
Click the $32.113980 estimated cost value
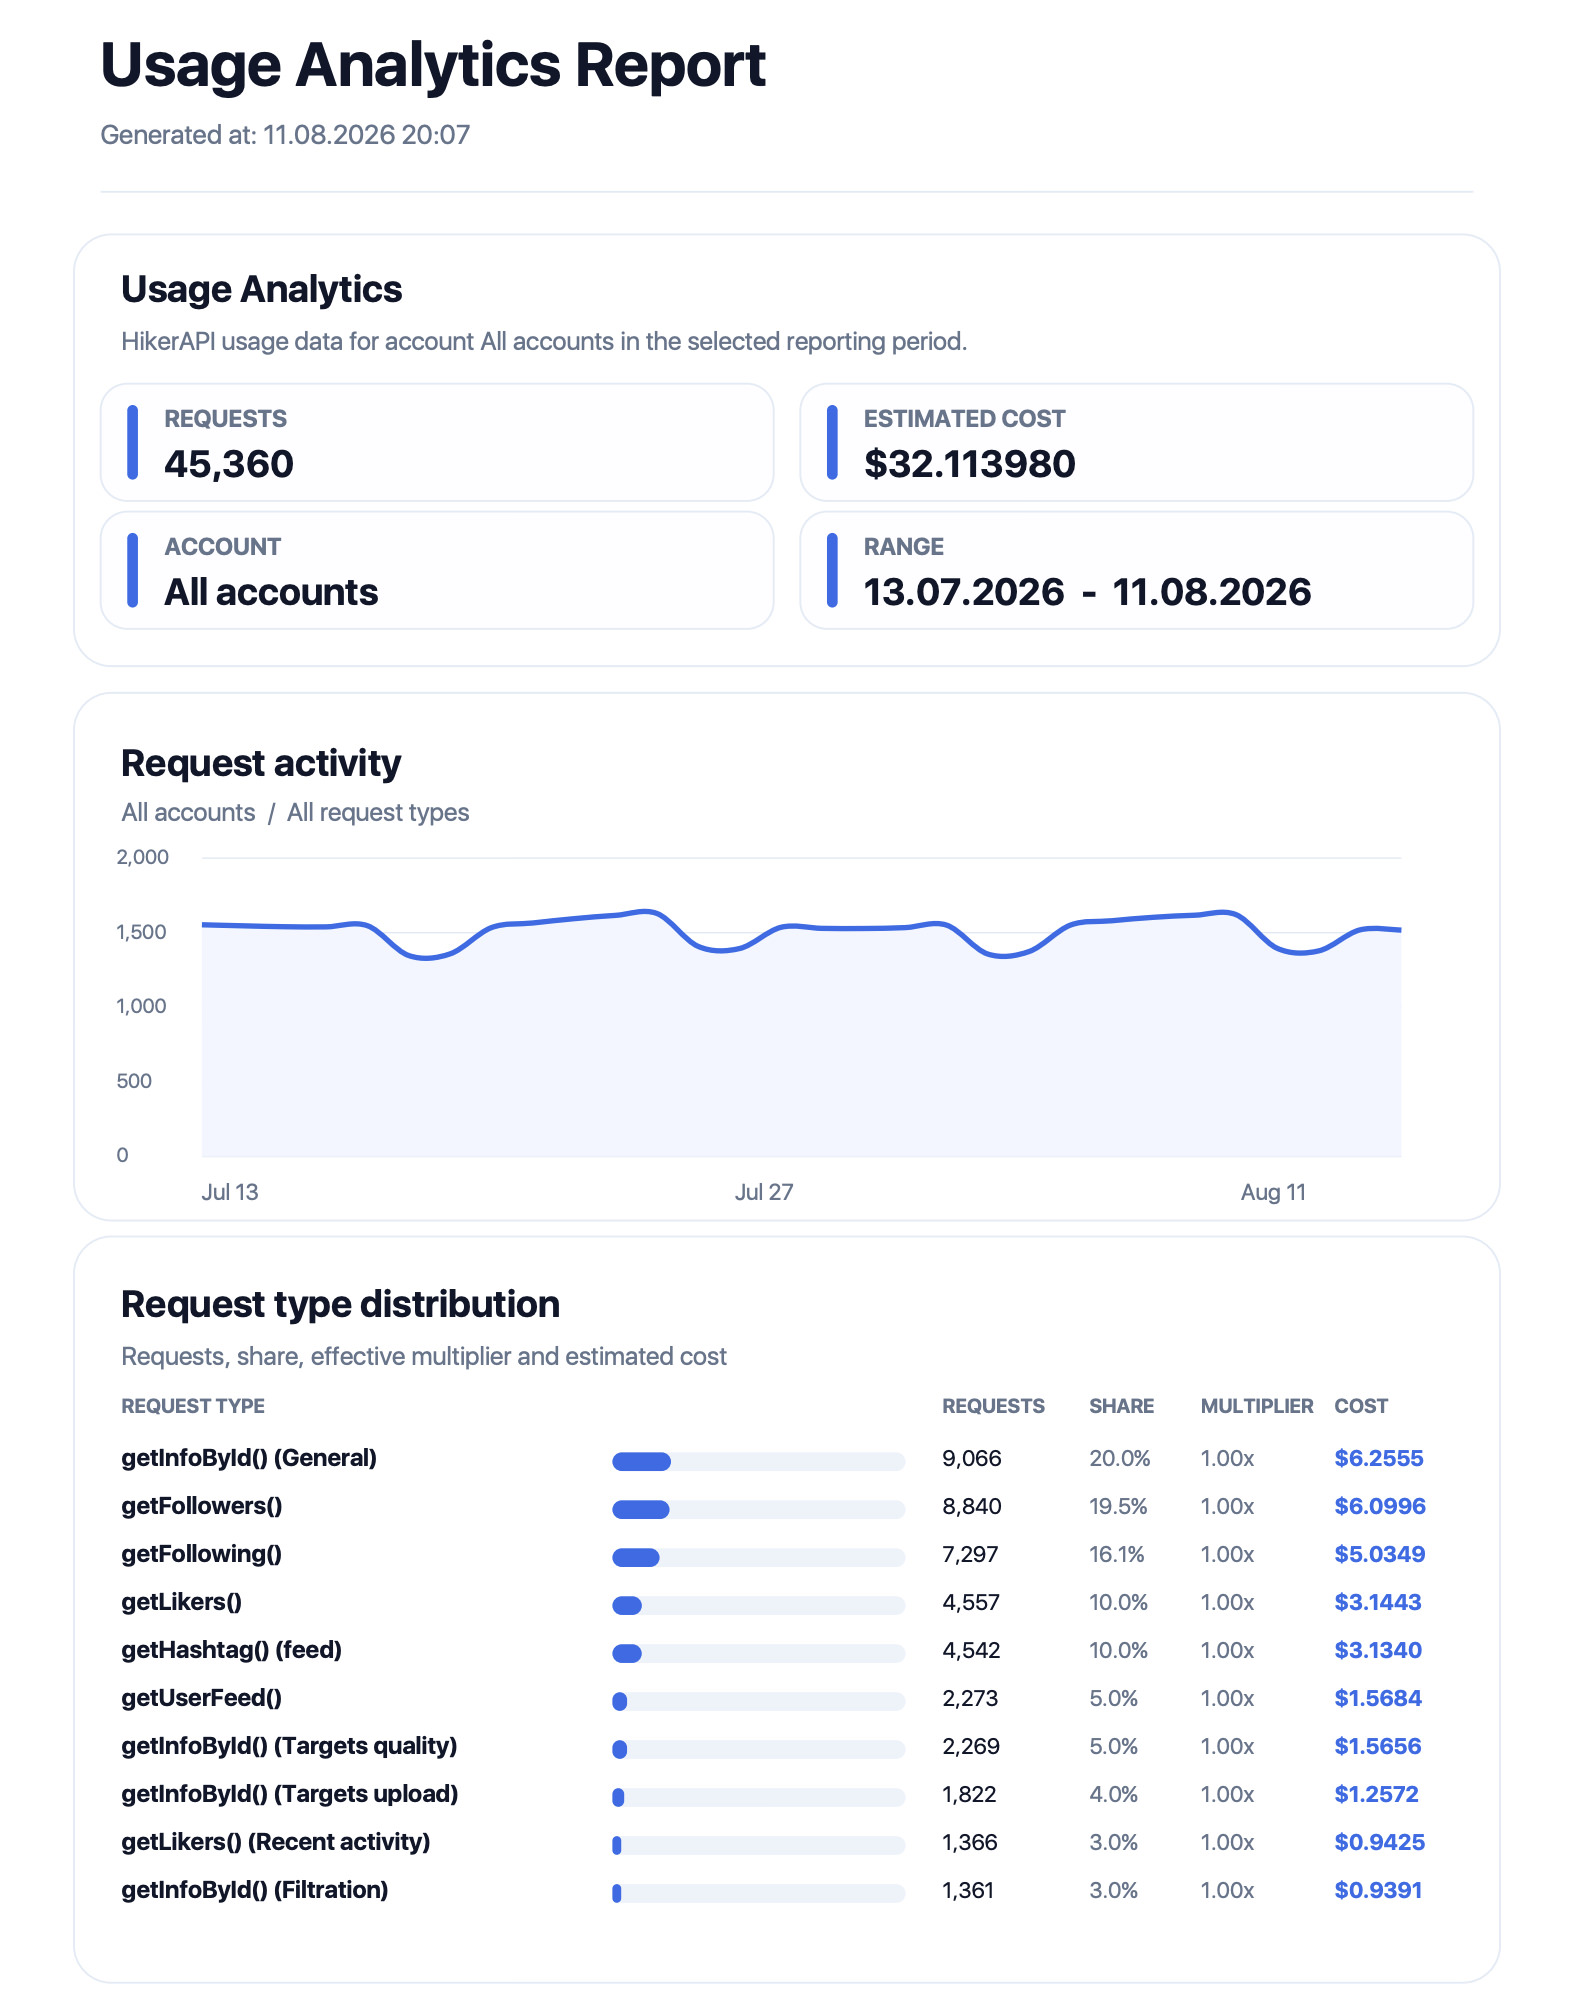(969, 464)
